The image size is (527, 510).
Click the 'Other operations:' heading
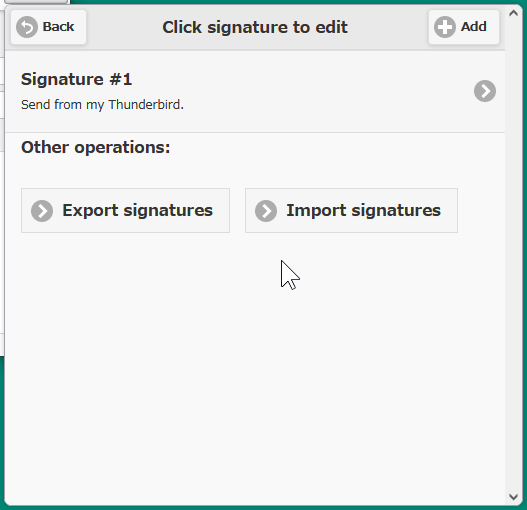click(x=96, y=147)
